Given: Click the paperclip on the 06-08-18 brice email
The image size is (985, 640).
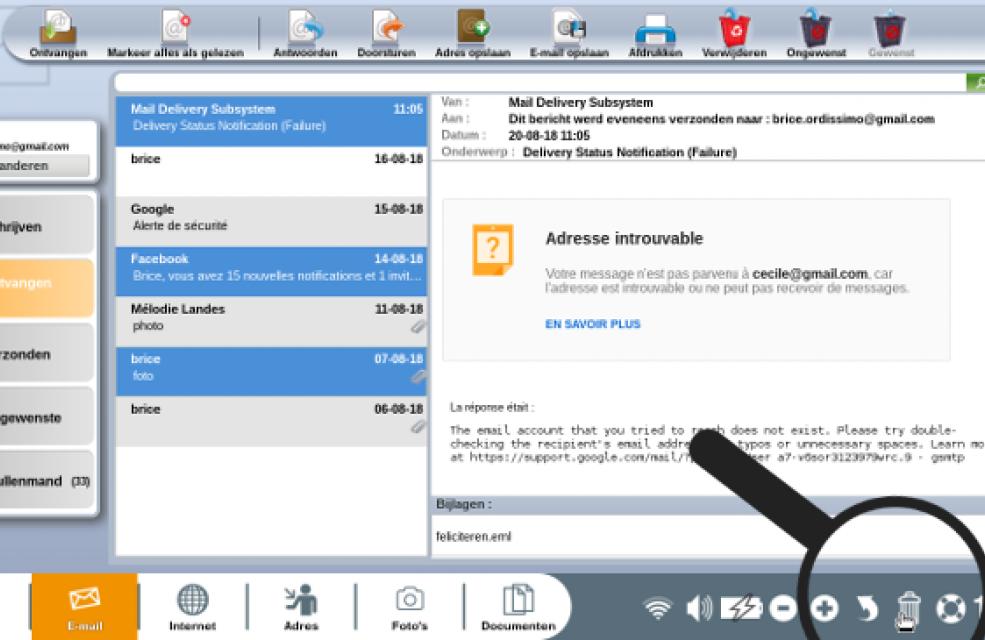Looking at the screenshot, I should [x=418, y=427].
